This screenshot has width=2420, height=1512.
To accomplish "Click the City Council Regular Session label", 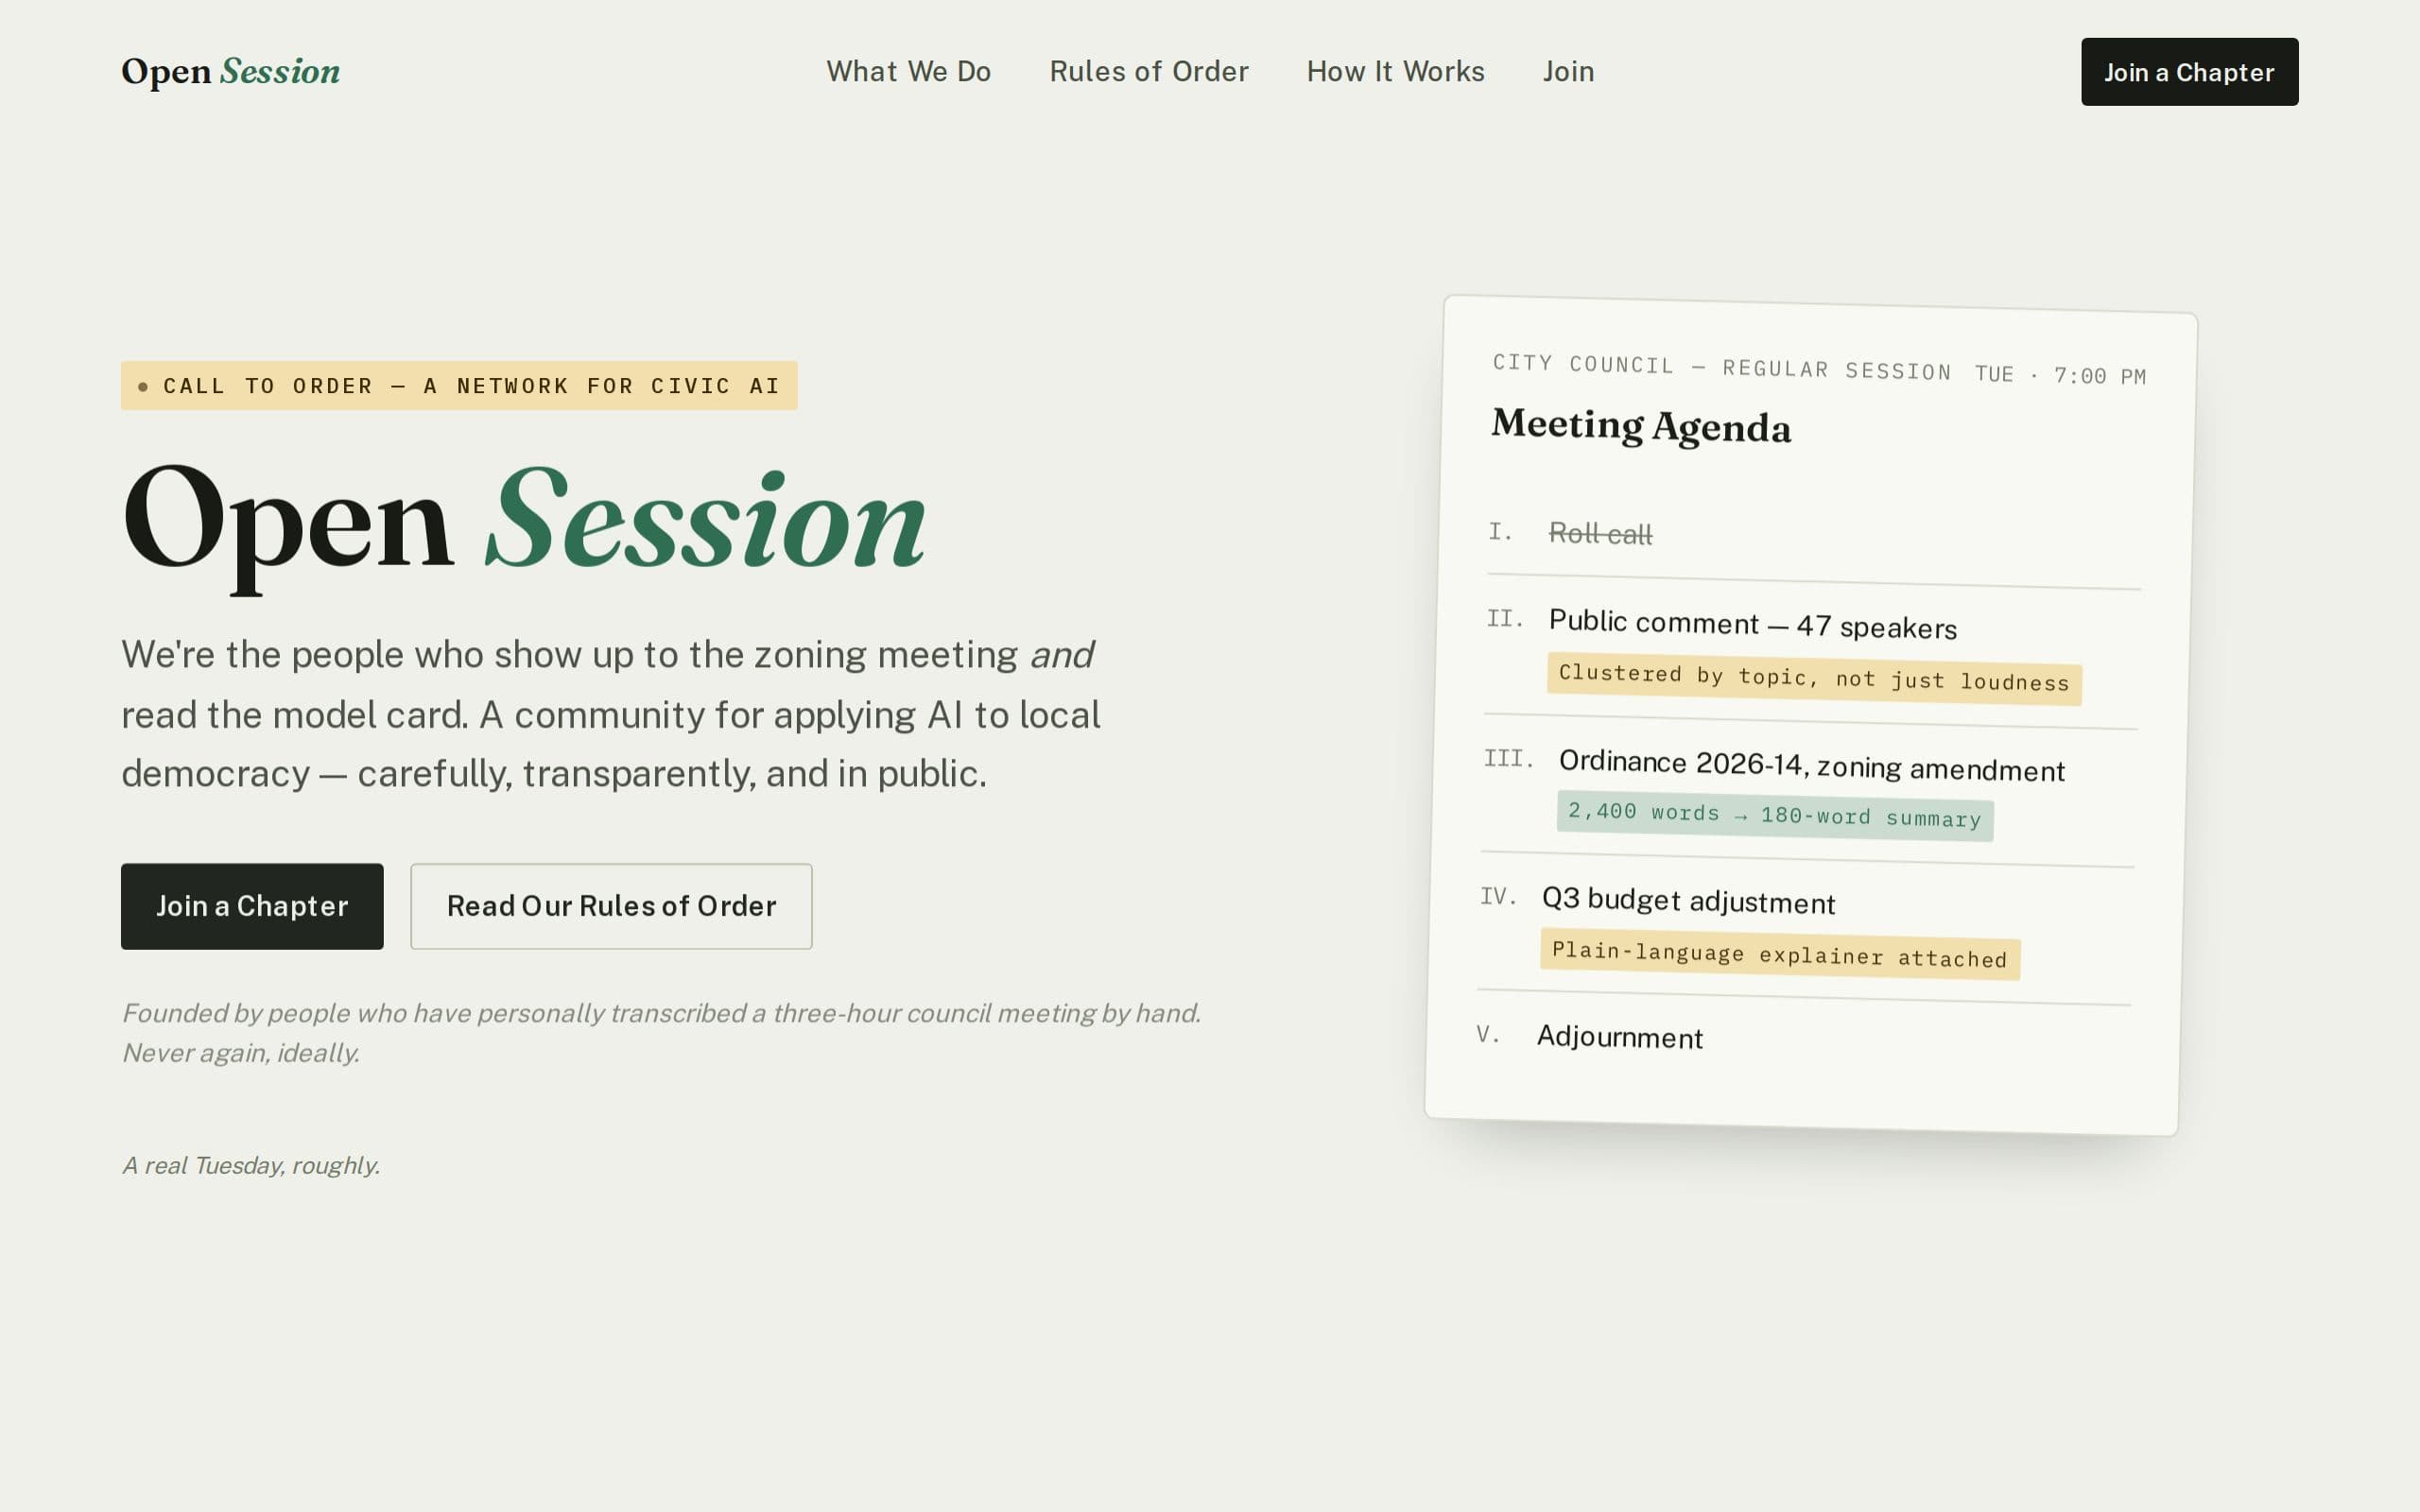I will point(1722,367).
